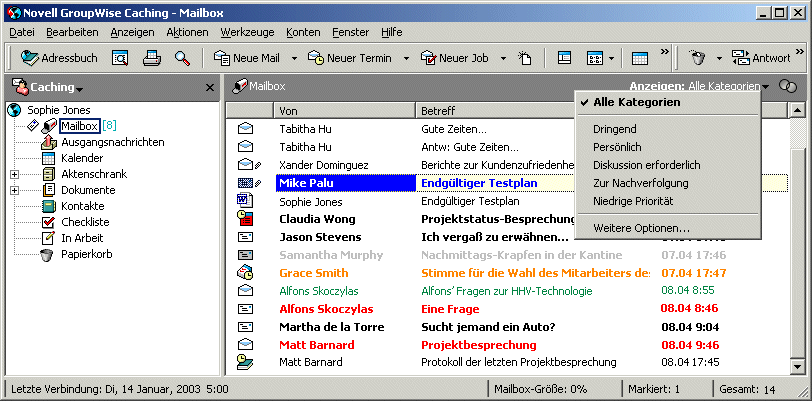Open dropdown arrow next to Neue Mail
This screenshot has height=401, width=812.
click(x=294, y=59)
